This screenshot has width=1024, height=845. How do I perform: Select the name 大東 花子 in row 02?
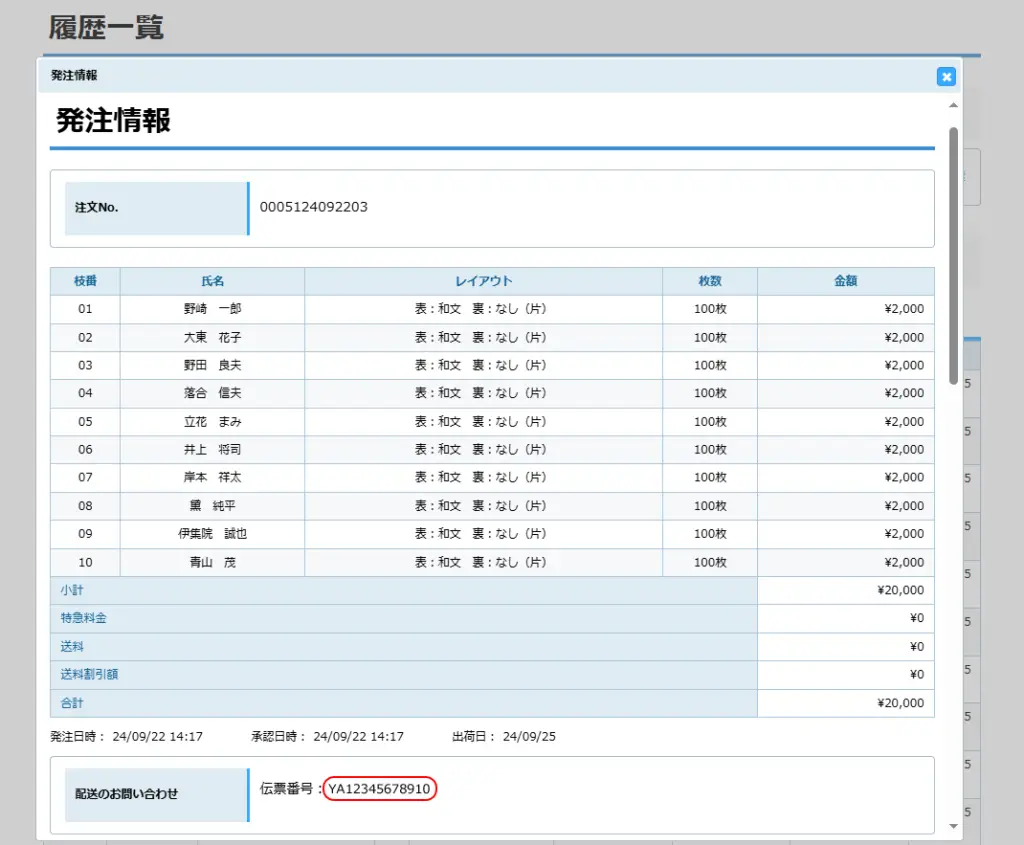click(212, 337)
